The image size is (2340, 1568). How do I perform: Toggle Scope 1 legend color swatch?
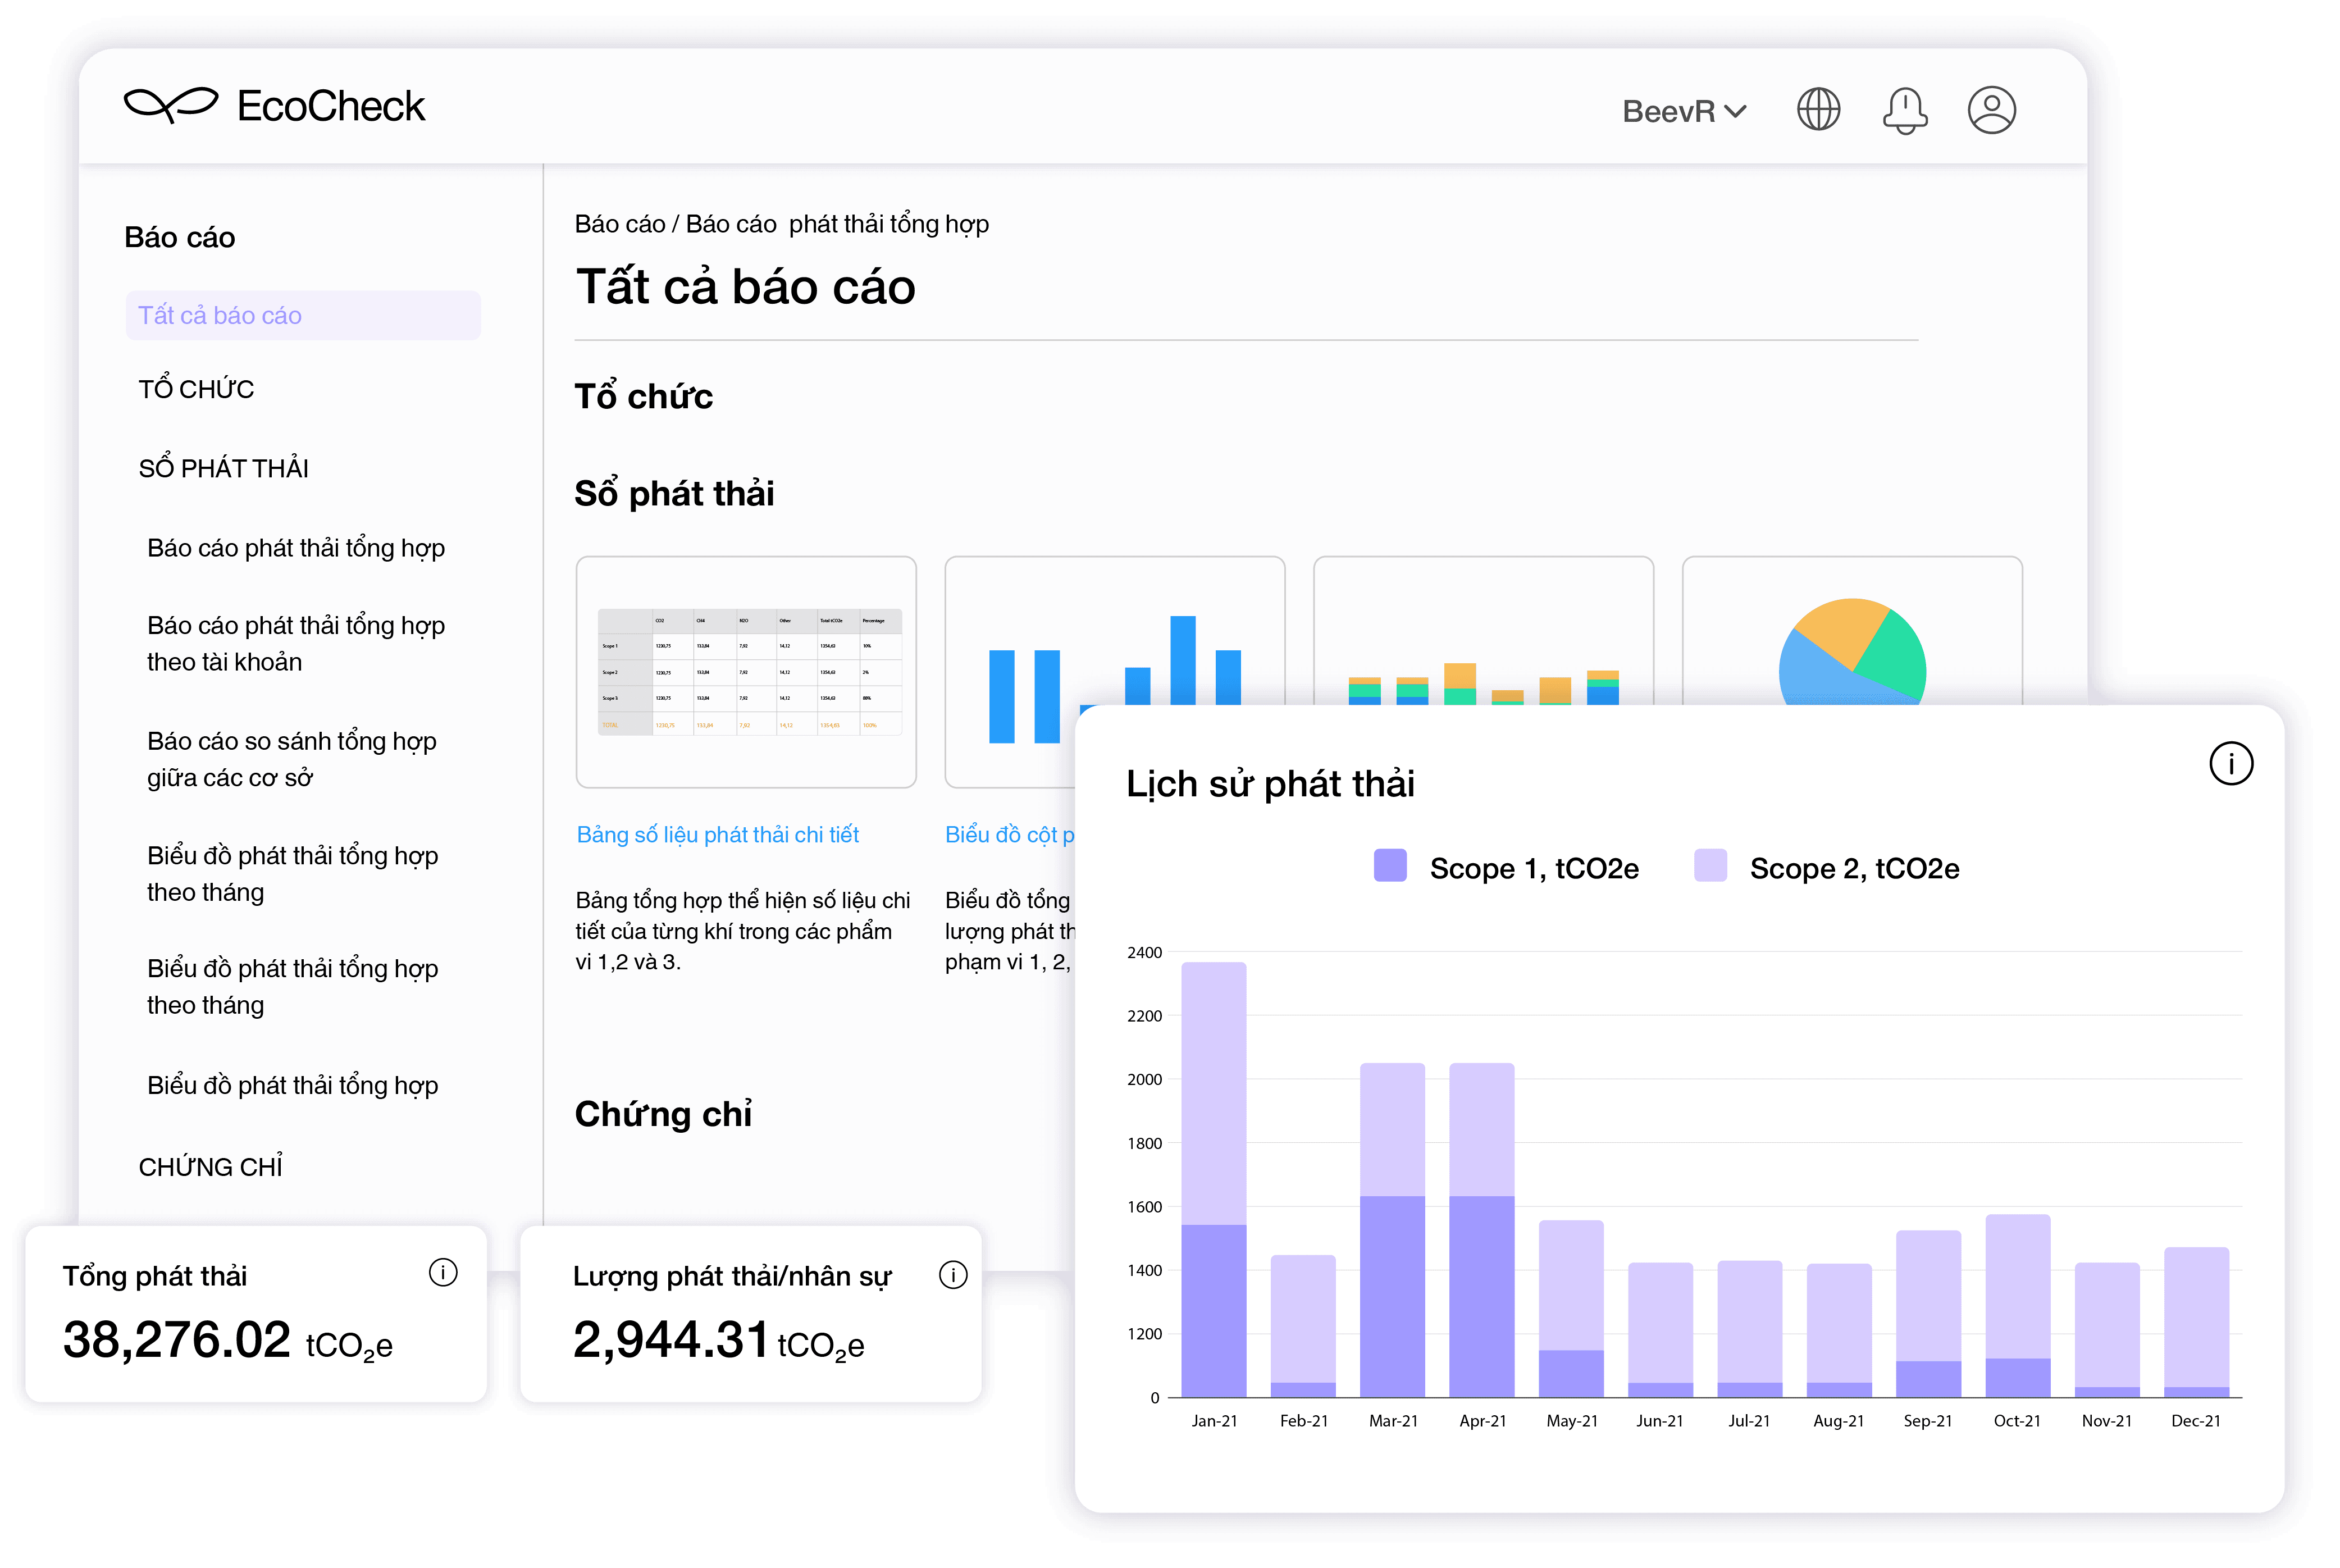[x=1389, y=865]
